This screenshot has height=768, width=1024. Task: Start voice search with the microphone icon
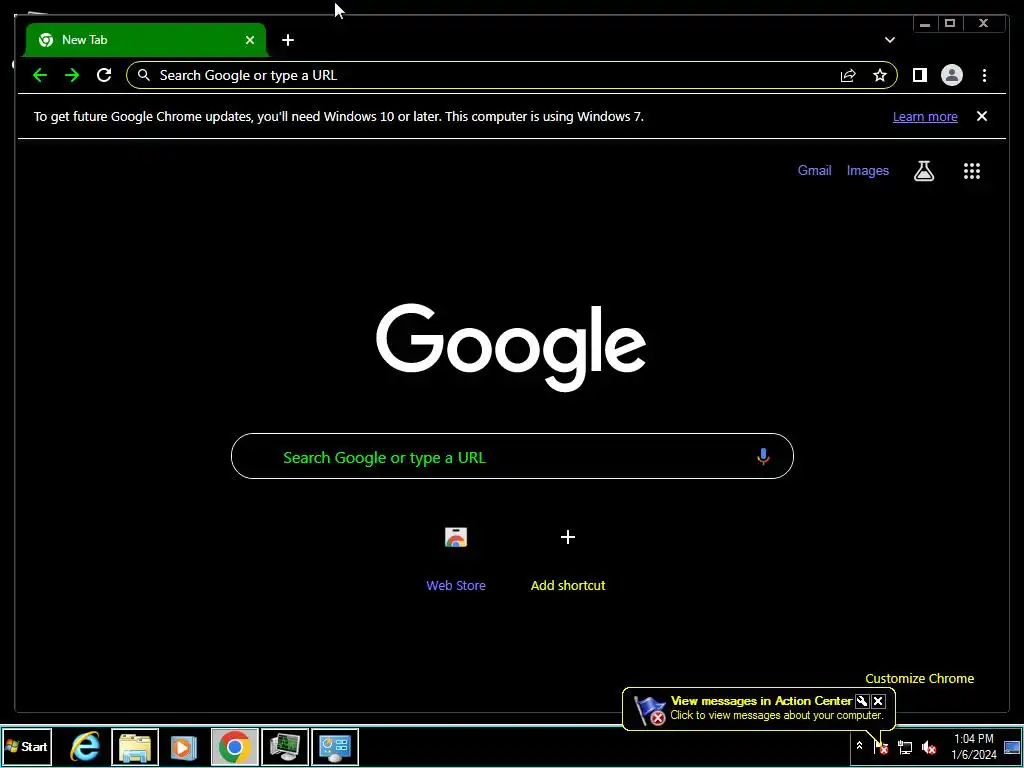763,456
